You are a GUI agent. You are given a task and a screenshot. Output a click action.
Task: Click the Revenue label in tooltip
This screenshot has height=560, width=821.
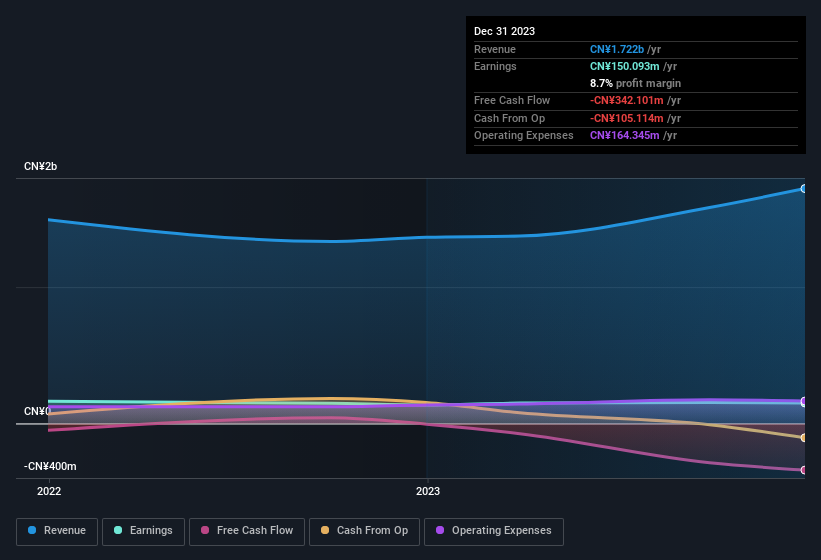point(495,49)
